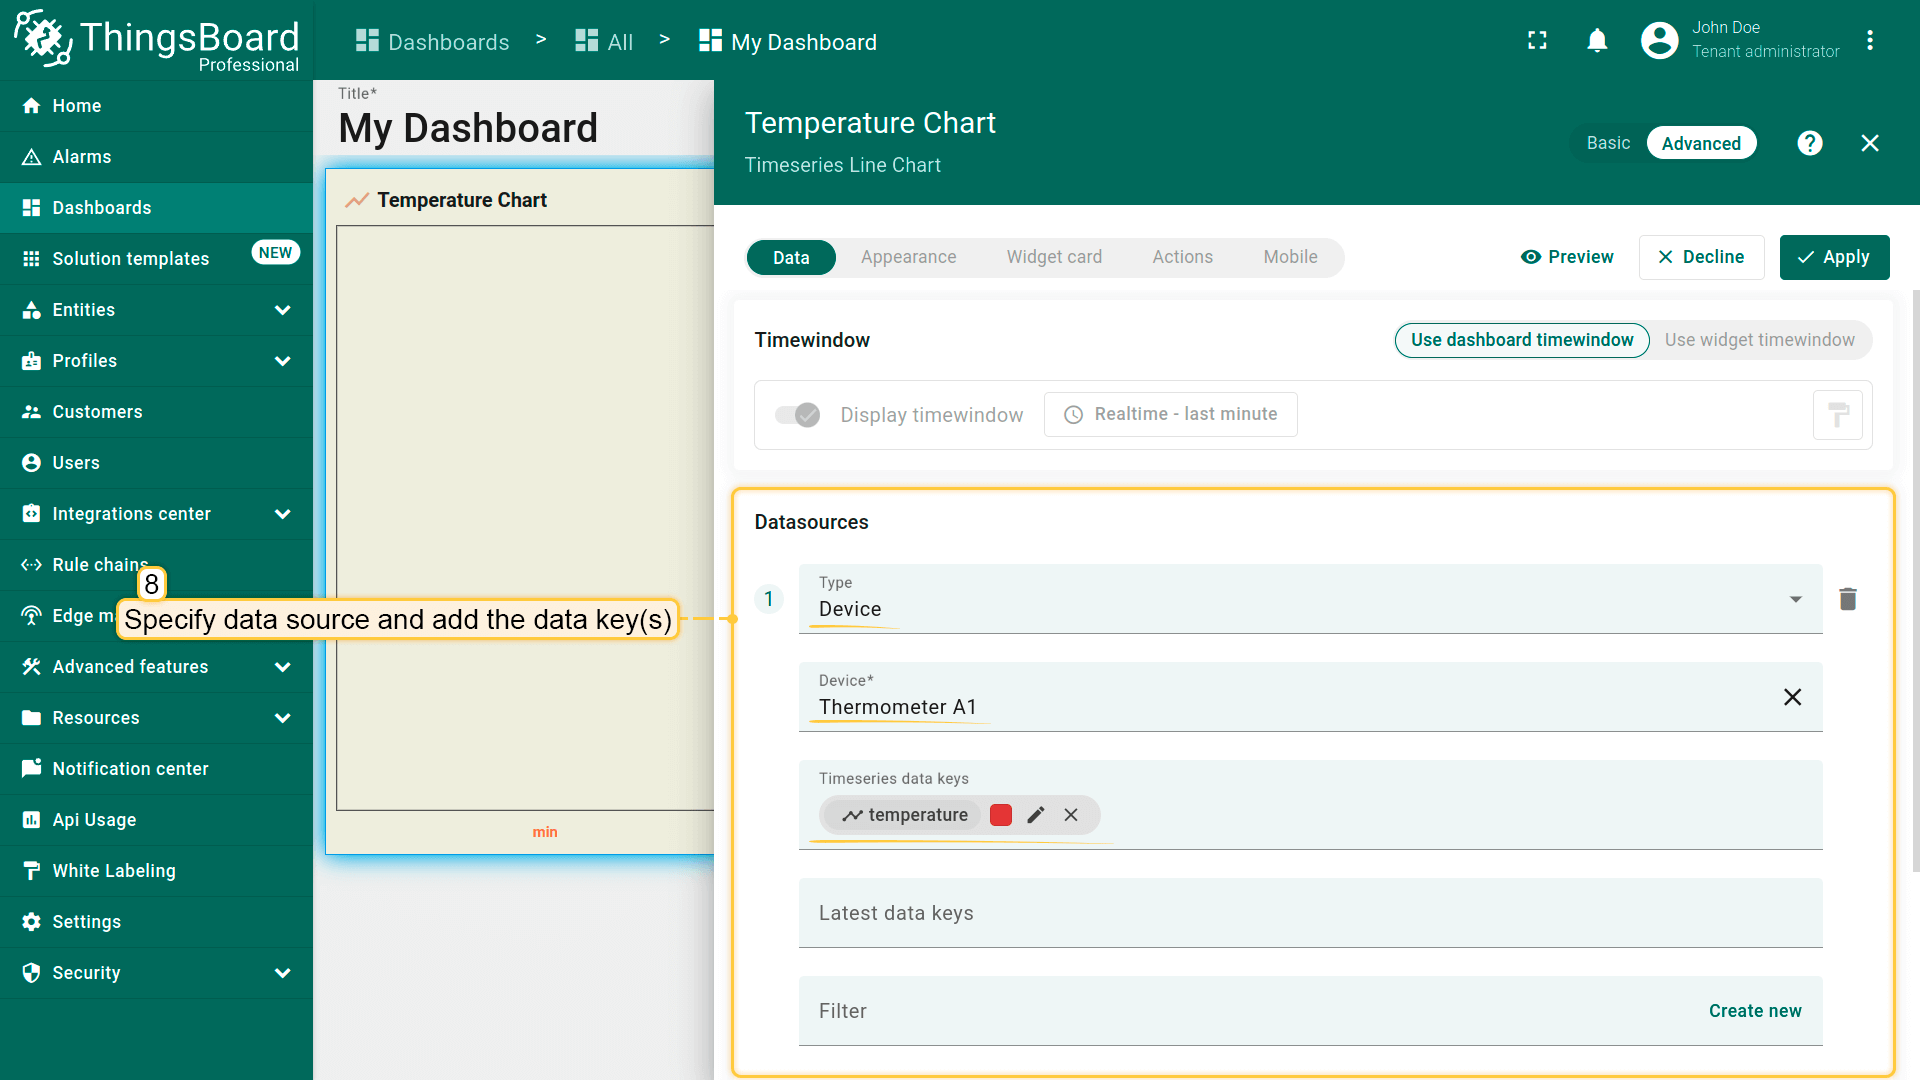The image size is (1920, 1080).
Task: Delete datasource with trash icon
Action: pos(1847,599)
